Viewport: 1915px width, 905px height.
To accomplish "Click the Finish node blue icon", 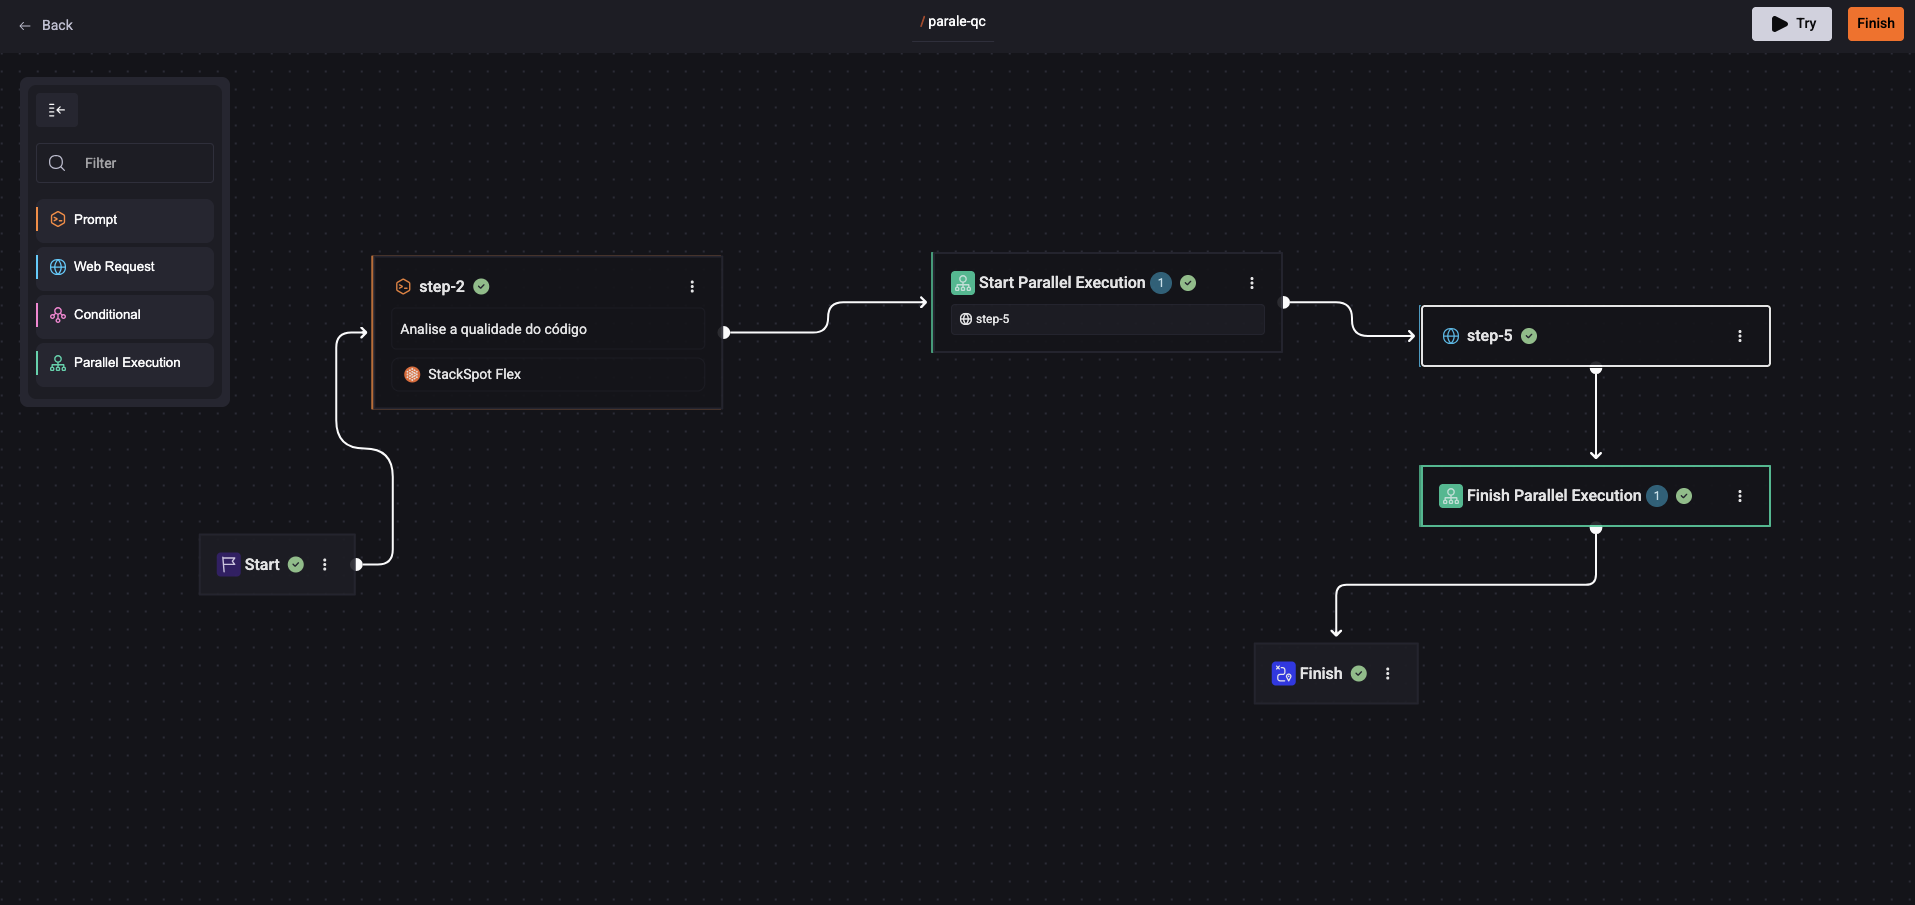I will [x=1283, y=674].
